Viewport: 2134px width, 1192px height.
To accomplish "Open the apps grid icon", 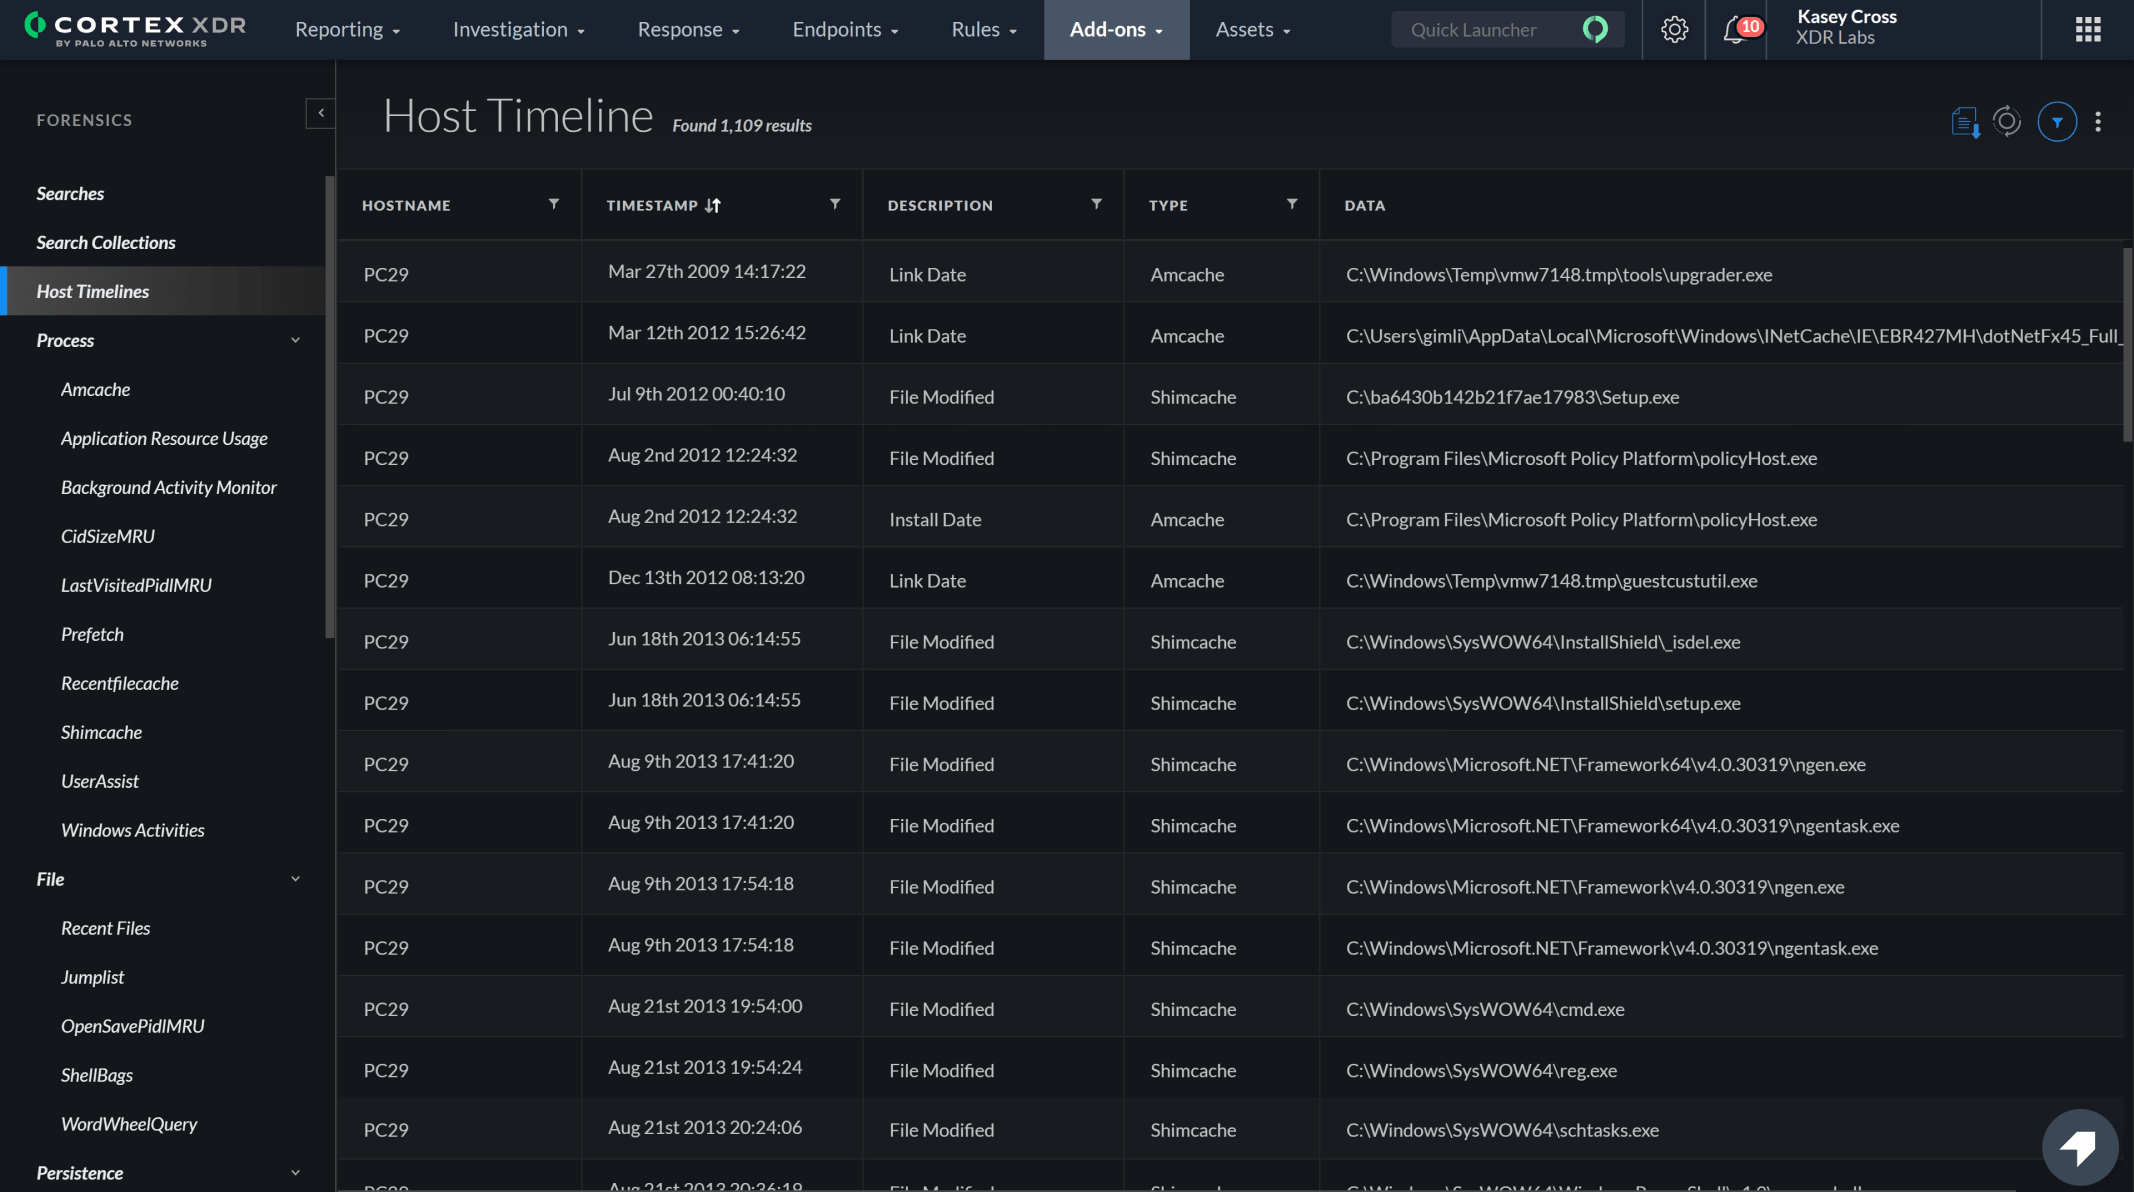I will (2088, 30).
